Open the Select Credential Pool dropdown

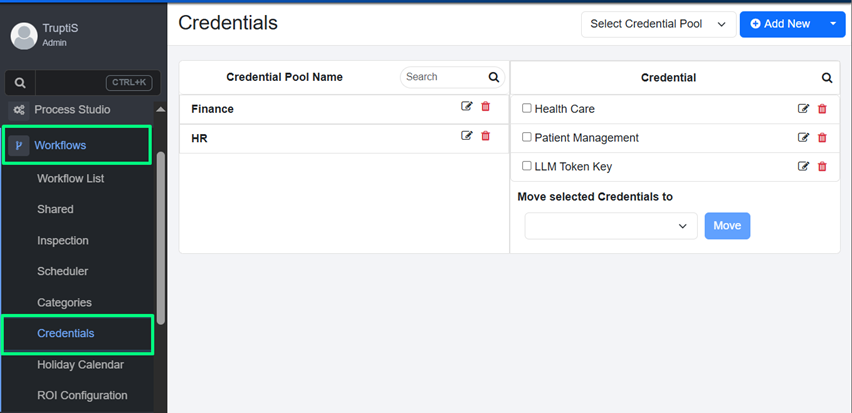point(658,24)
